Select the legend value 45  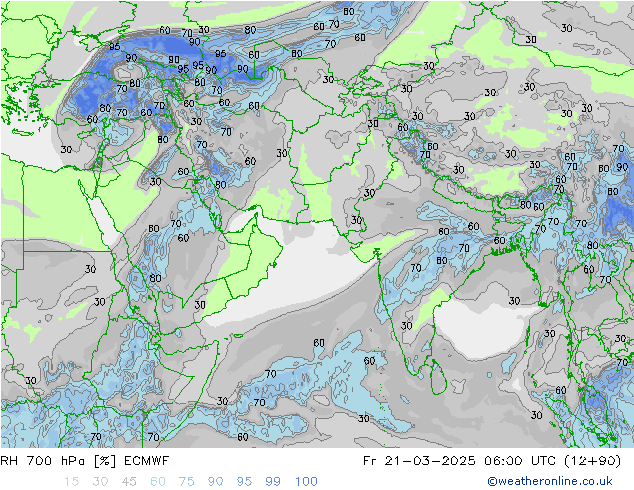129,482
